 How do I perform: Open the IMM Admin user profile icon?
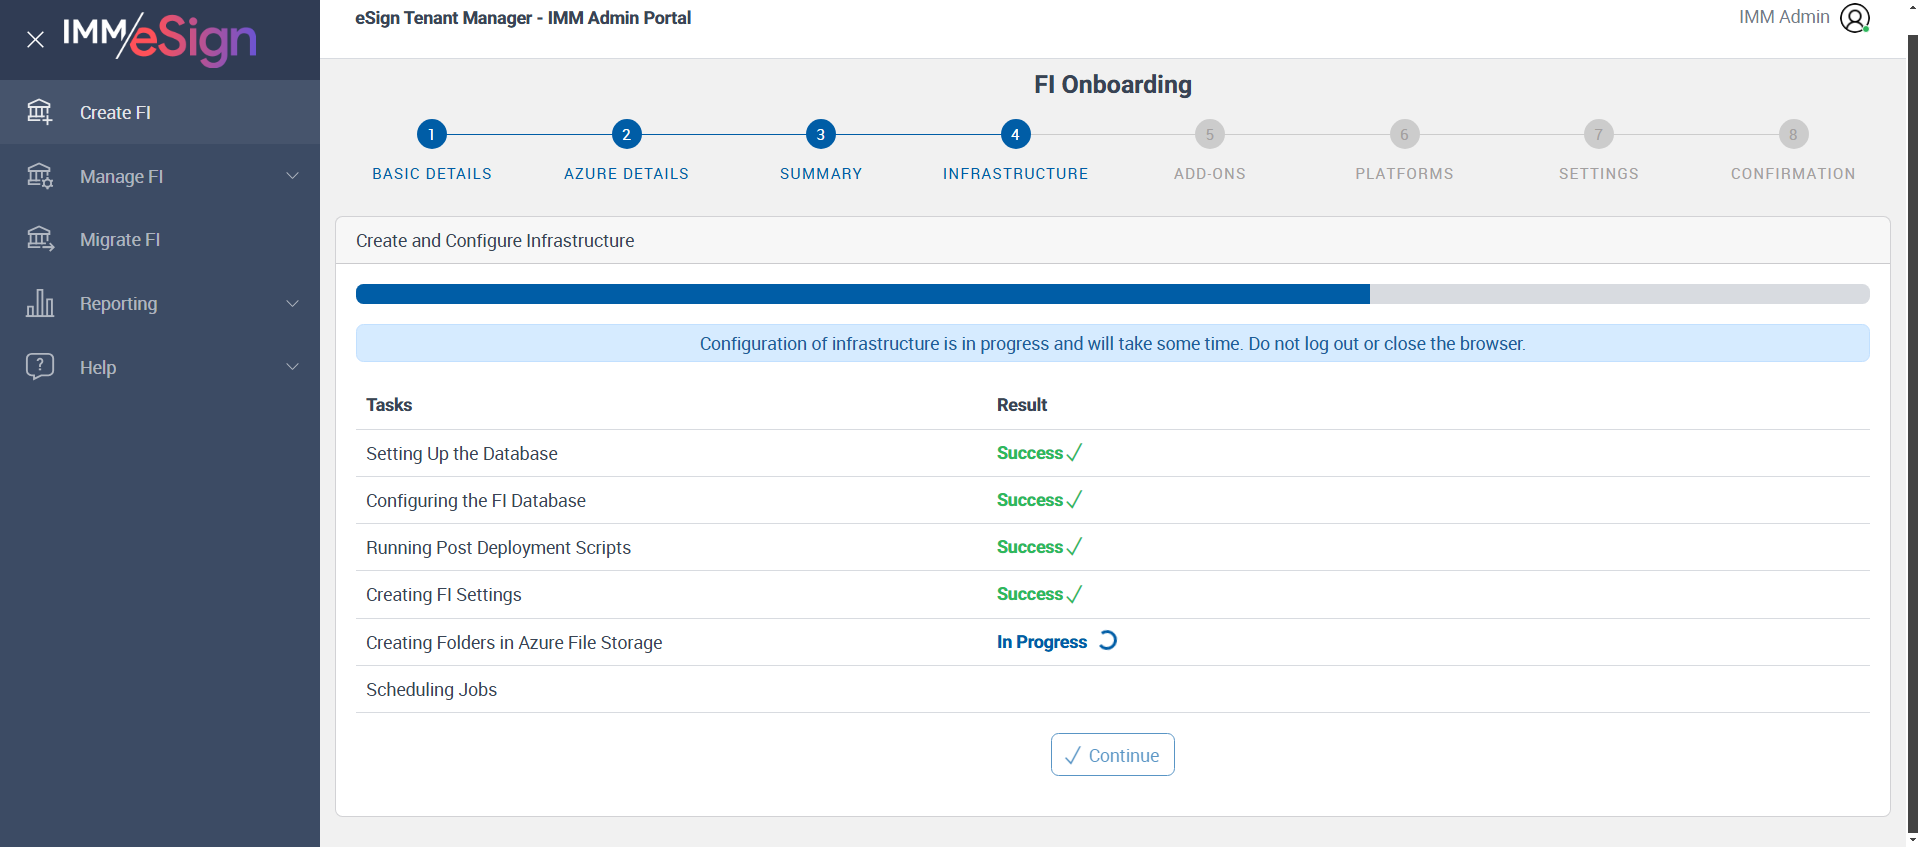[1854, 18]
